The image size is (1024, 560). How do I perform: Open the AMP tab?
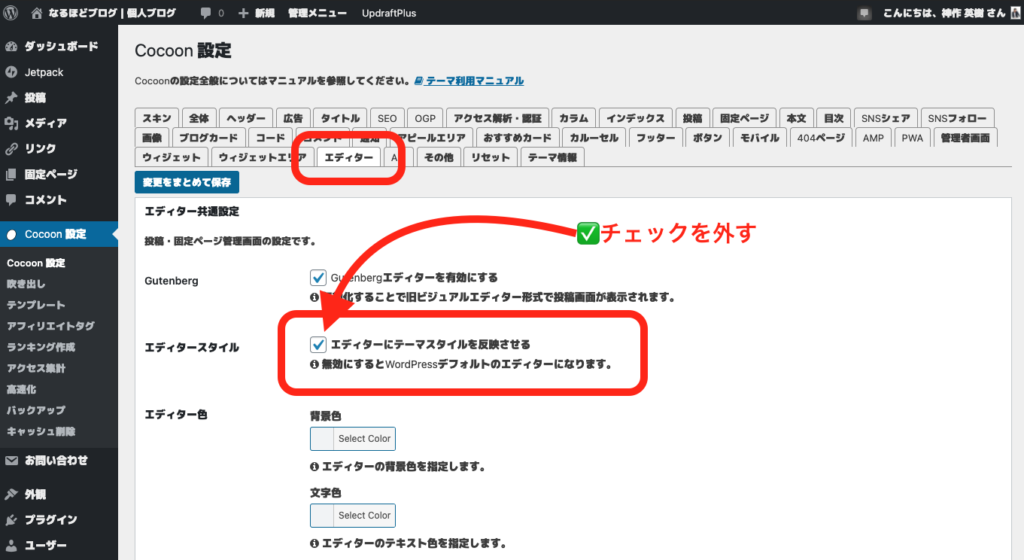point(872,138)
